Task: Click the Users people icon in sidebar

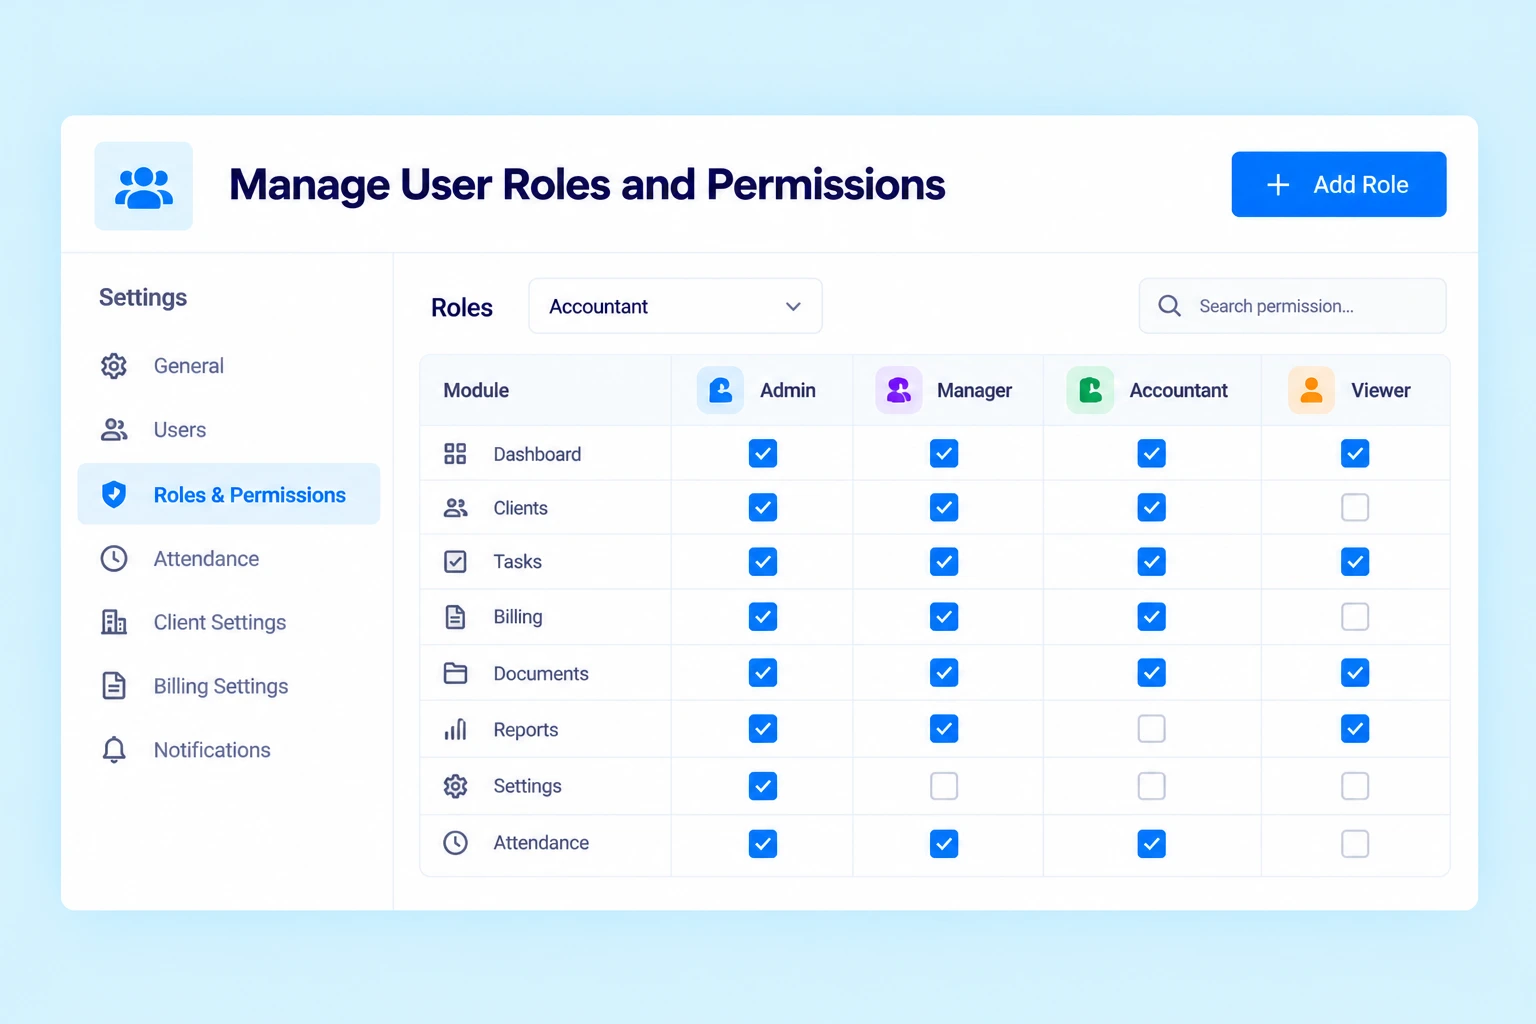Action: [x=114, y=430]
